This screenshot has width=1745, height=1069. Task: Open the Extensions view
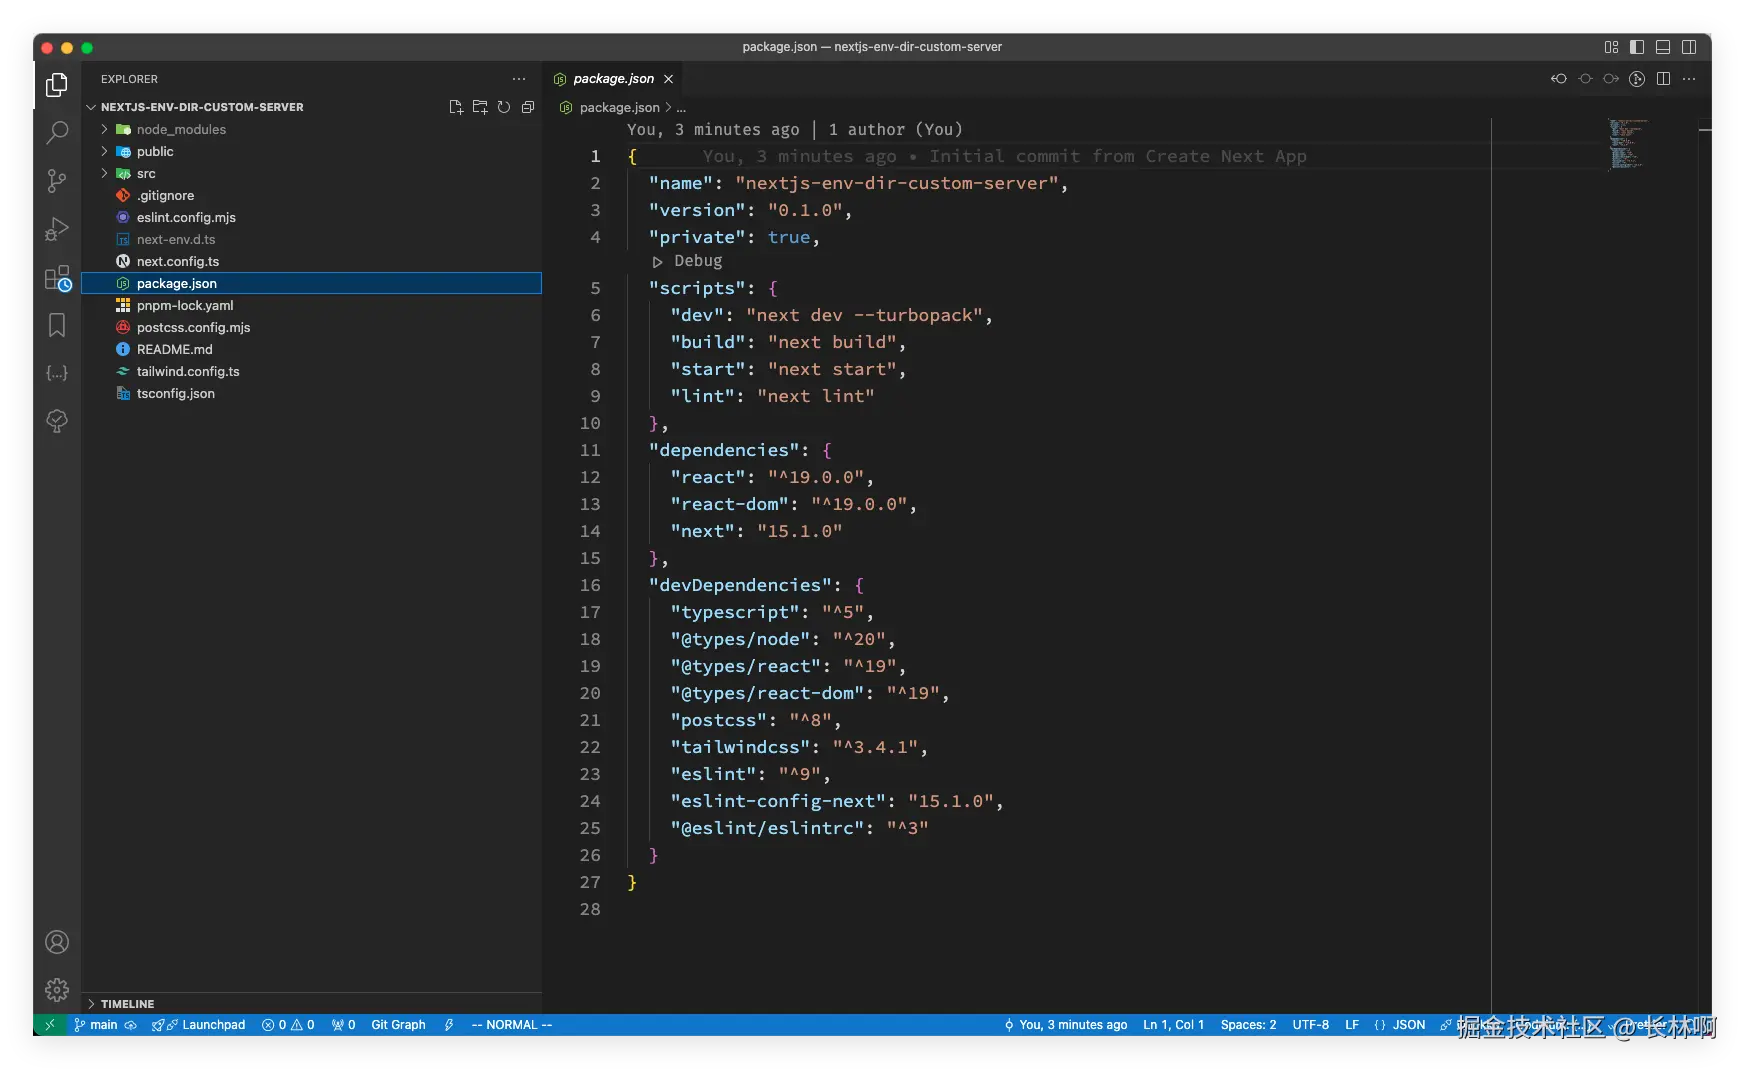click(57, 278)
